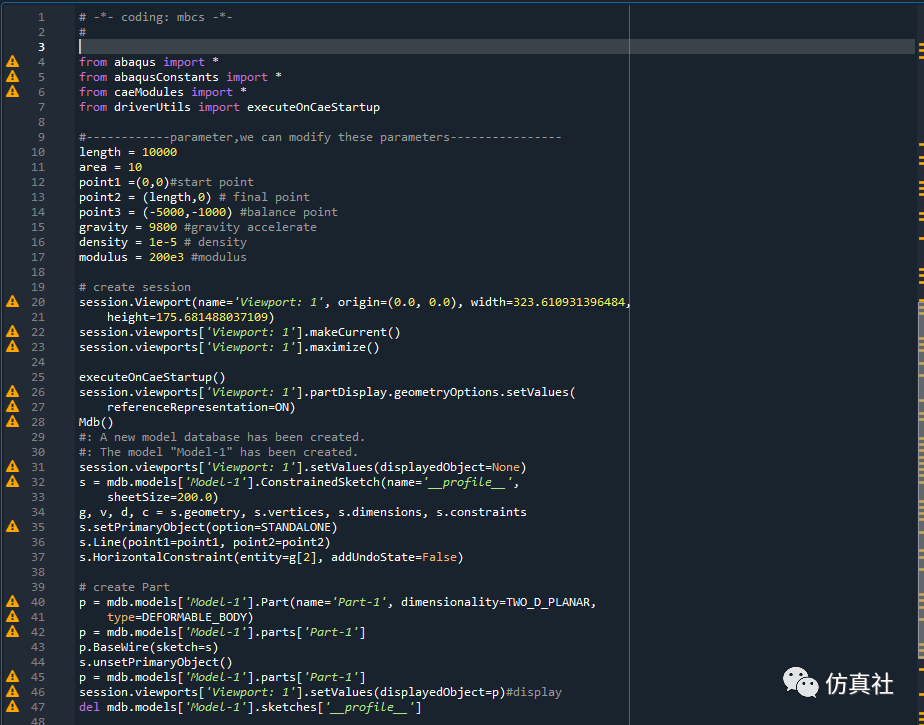Viewport: 924px width, 725px height.
Task: Click 'referenceRepresentation=ON)' on line 27
Action: tap(201, 407)
